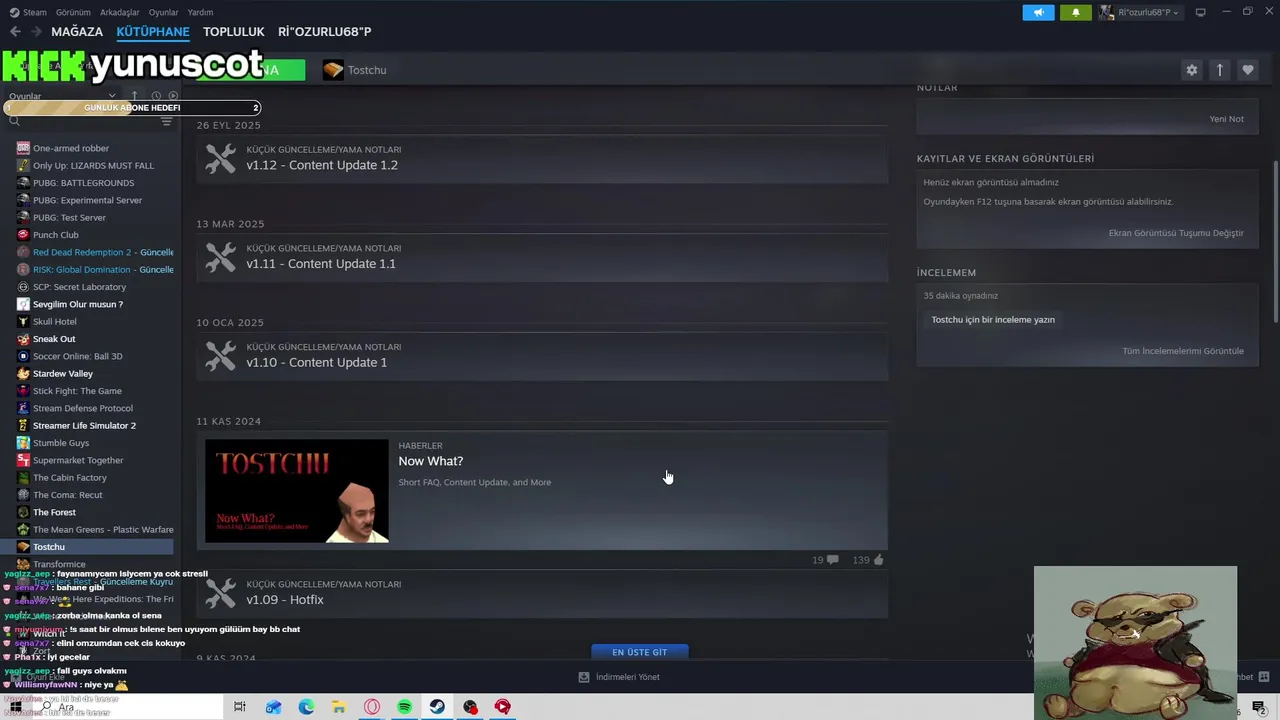
Task: Click the wrench icon for v1.11 update
Action: (220, 257)
